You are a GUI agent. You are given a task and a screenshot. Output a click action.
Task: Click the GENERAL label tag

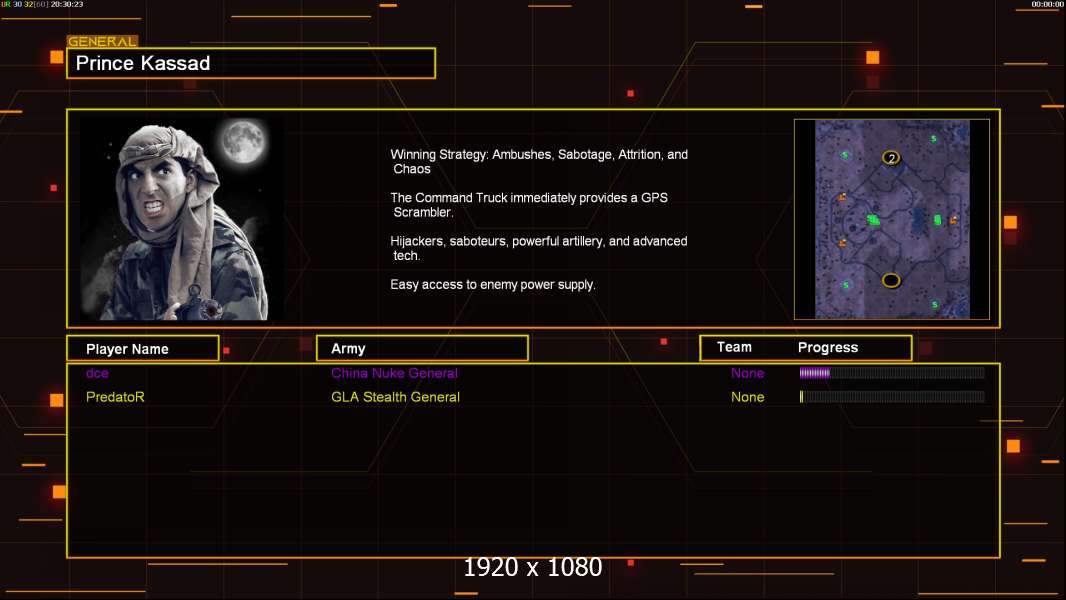click(x=102, y=41)
